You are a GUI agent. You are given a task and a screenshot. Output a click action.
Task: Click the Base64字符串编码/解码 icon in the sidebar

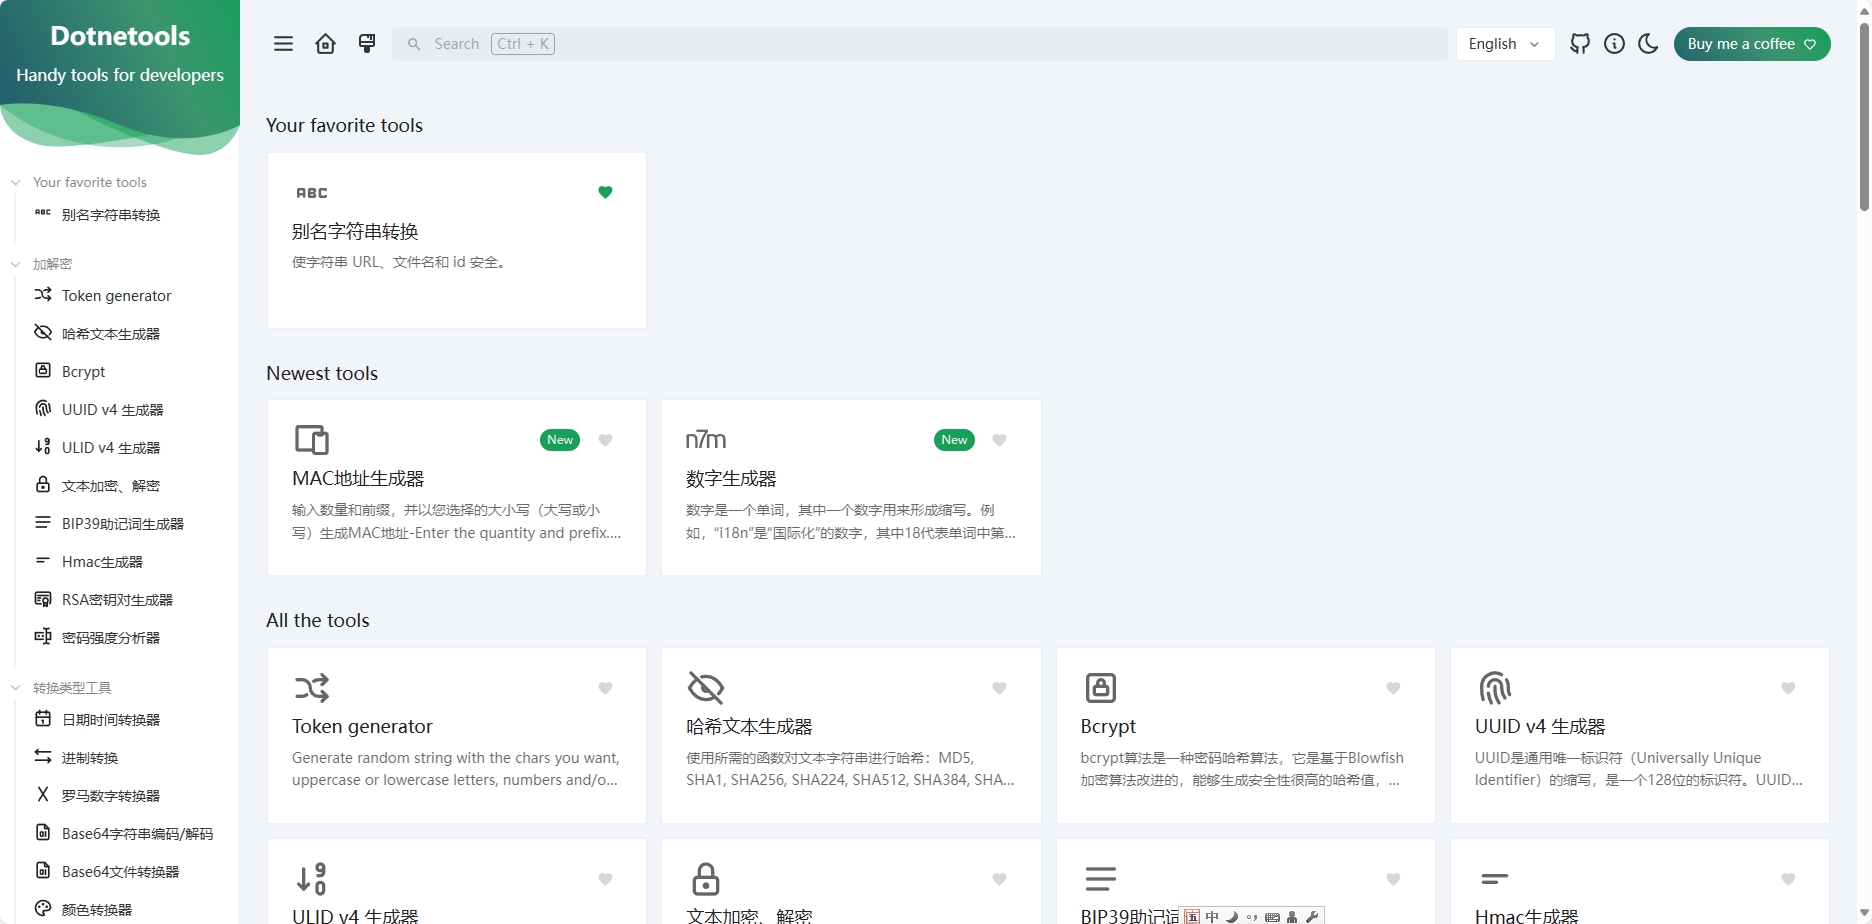tap(43, 833)
